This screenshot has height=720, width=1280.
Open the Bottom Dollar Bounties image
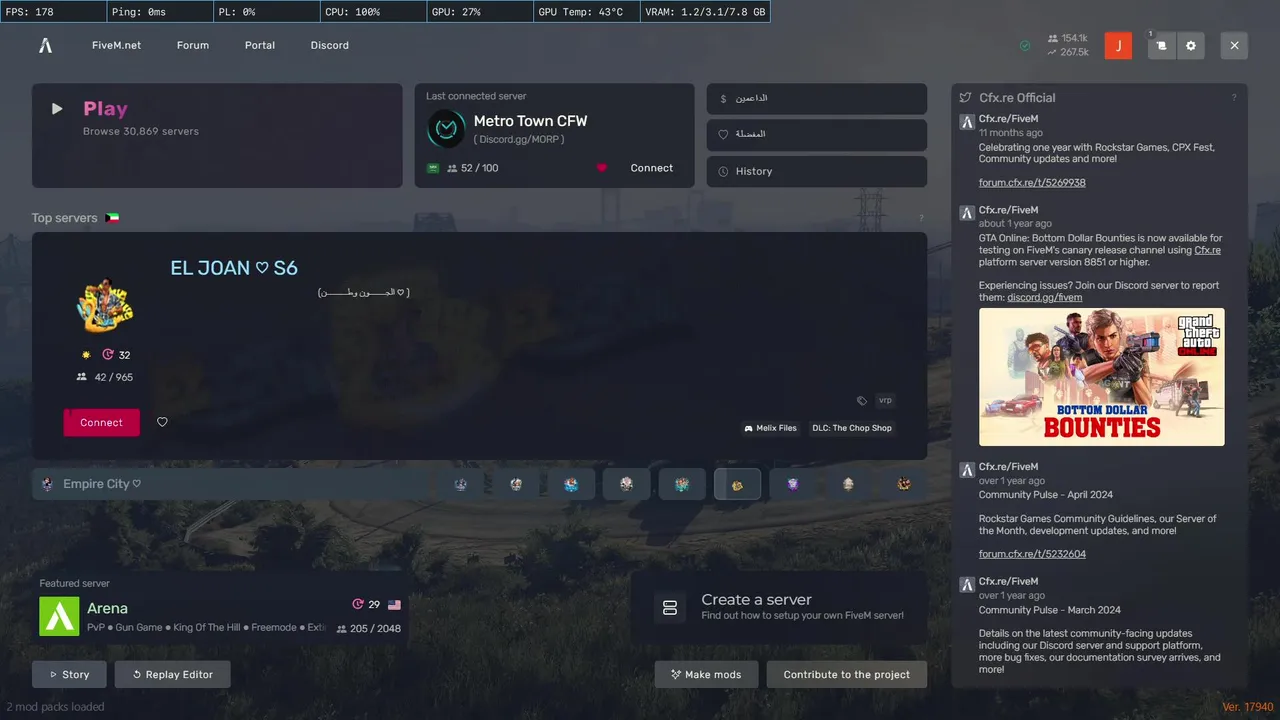coord(1101,377)
